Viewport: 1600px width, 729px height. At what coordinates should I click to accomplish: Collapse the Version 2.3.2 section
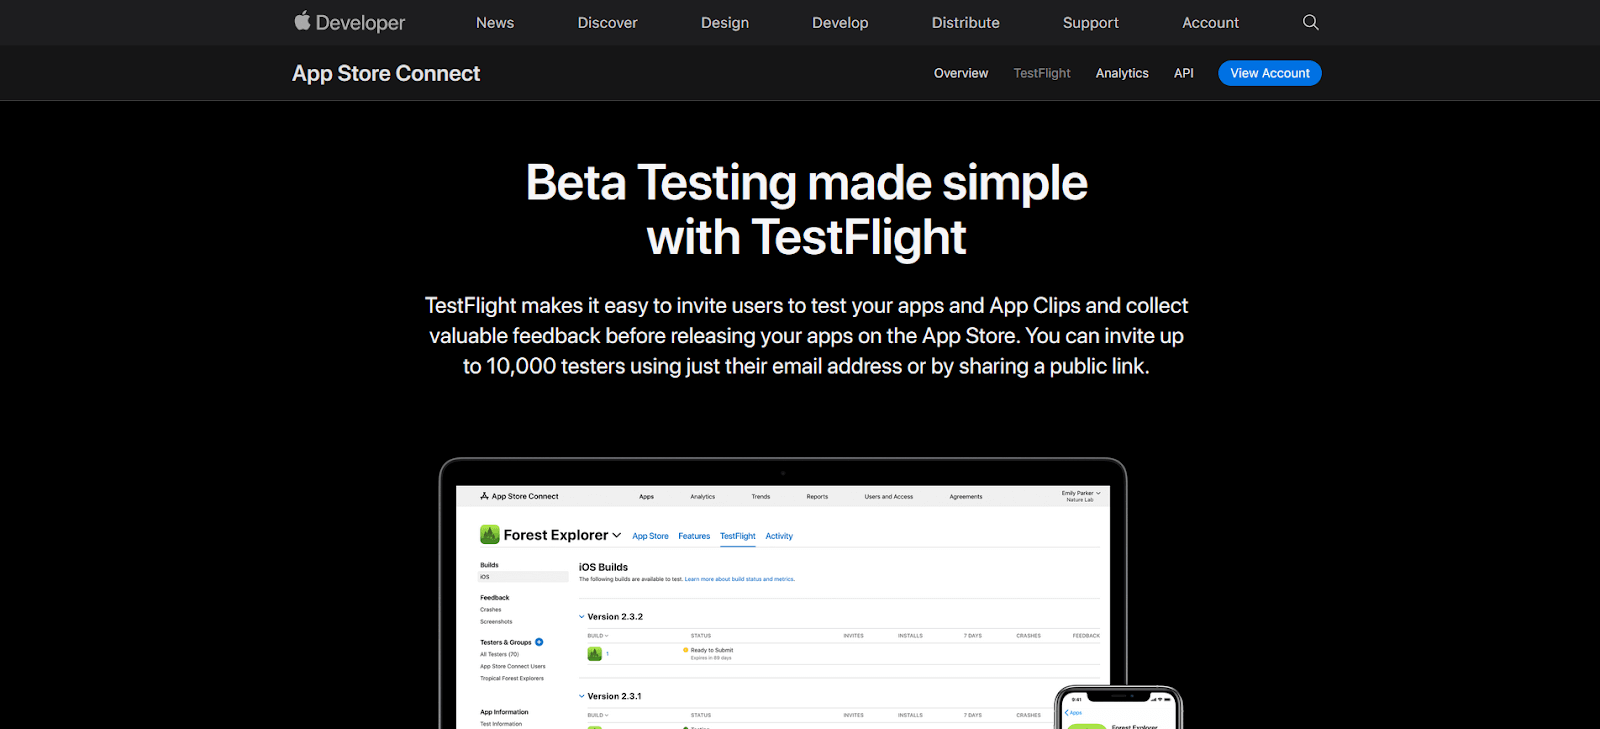click(x=582, y=617)
